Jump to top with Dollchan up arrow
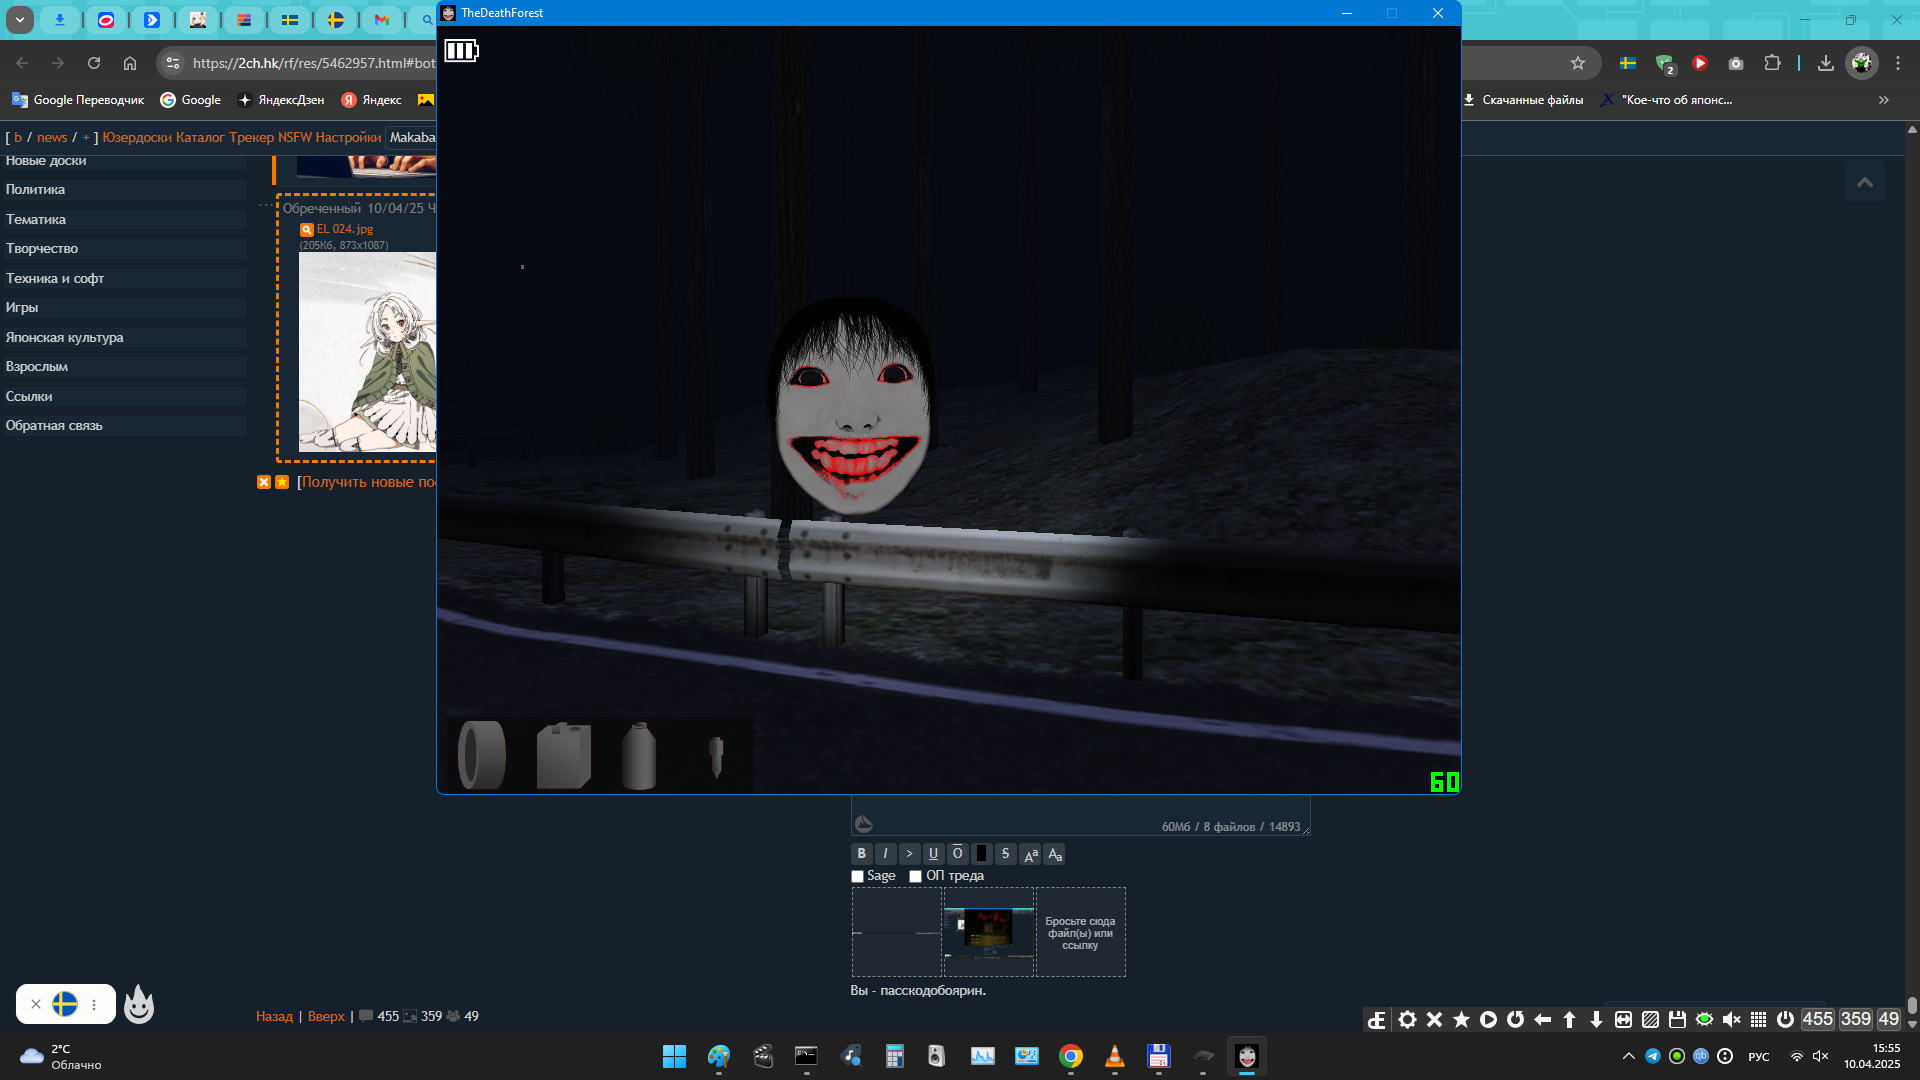 [1569, 1019]
